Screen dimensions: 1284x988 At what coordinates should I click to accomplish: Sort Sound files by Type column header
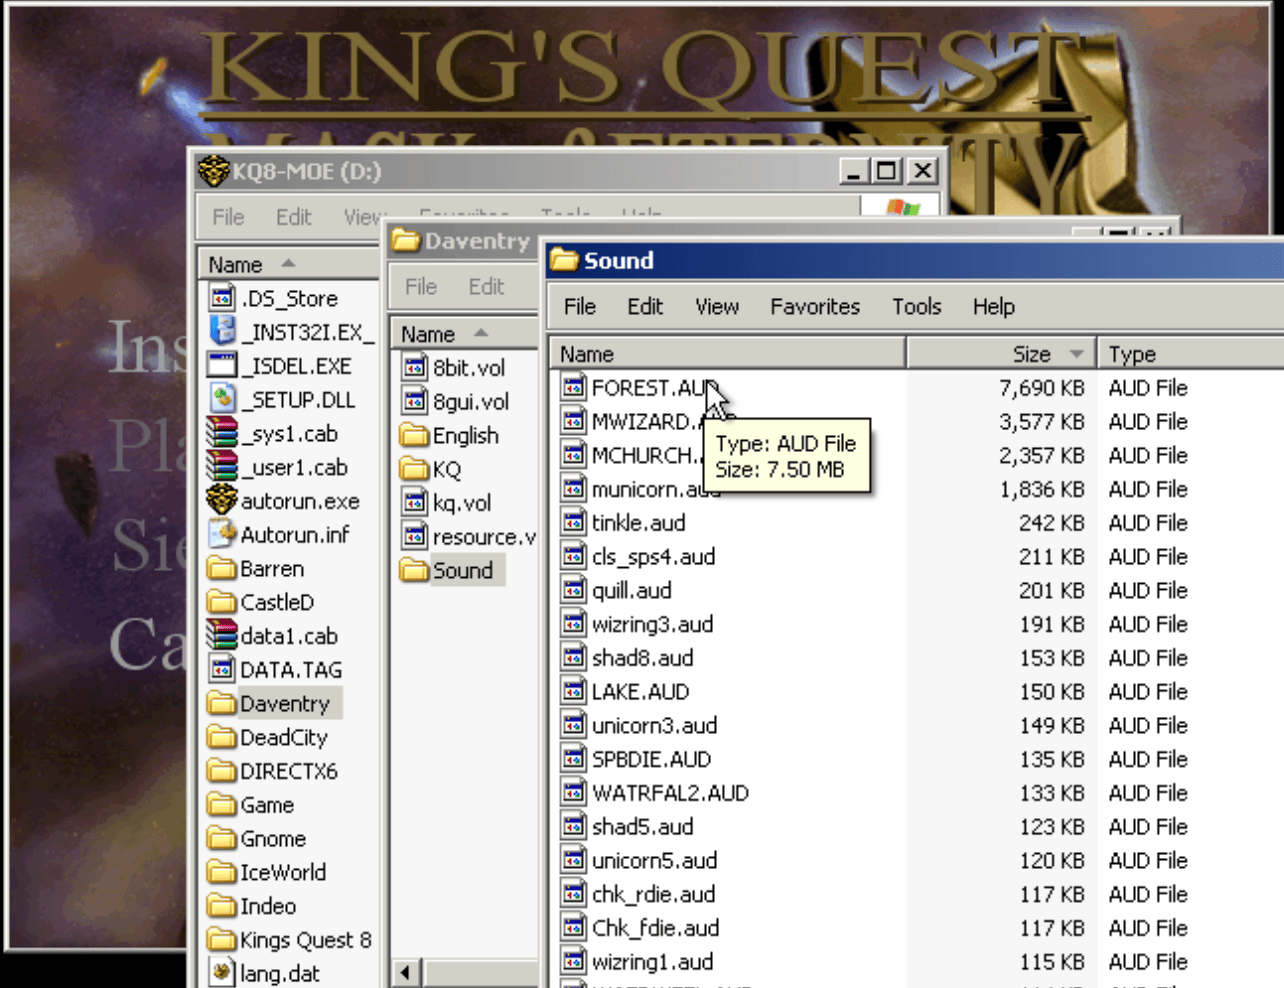coord(1191,354)
